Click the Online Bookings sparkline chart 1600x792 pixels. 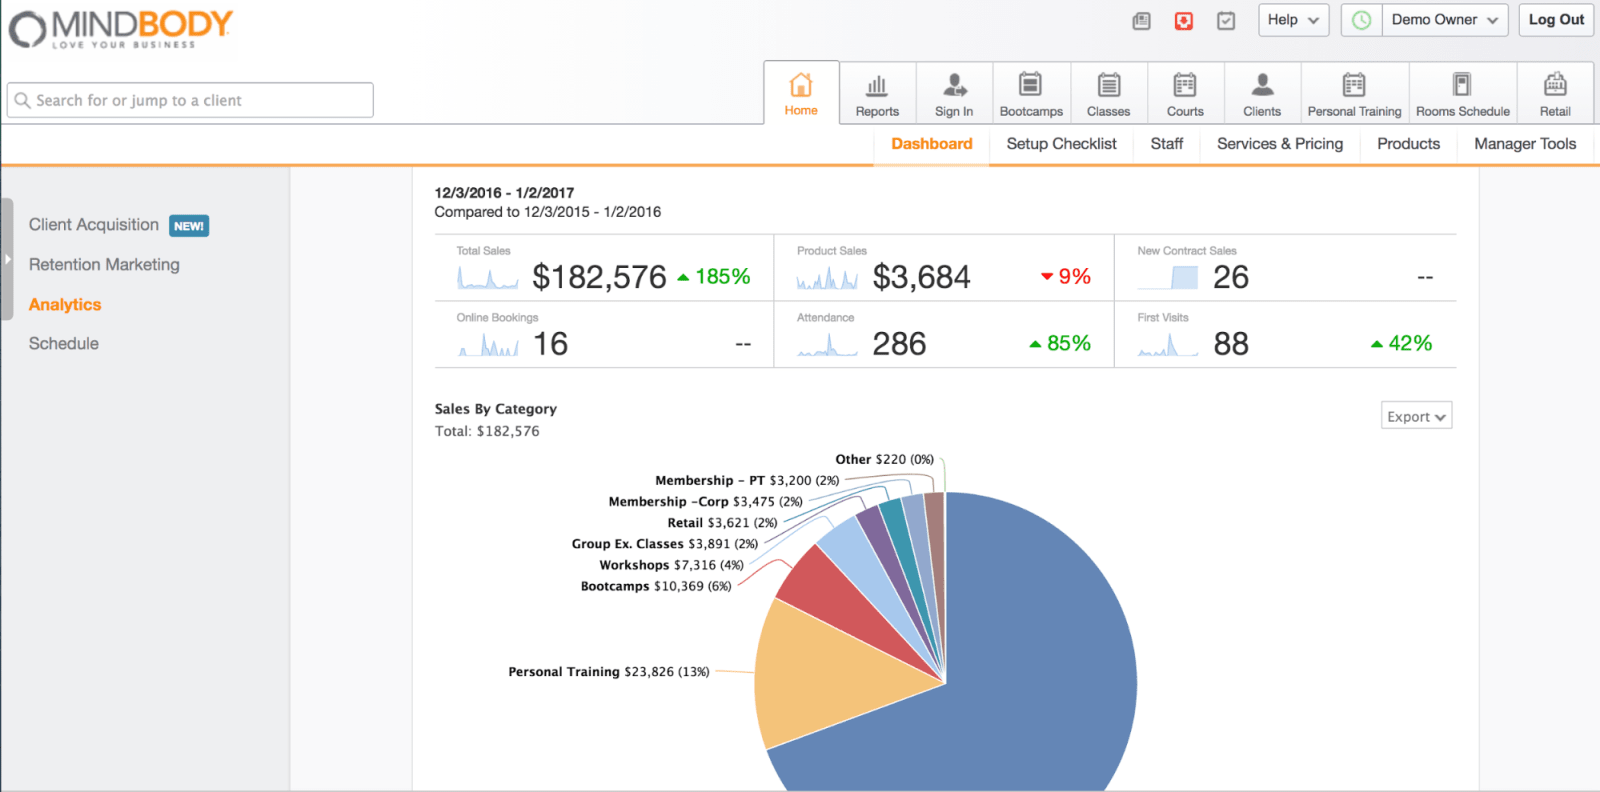[x=488, y=345]
